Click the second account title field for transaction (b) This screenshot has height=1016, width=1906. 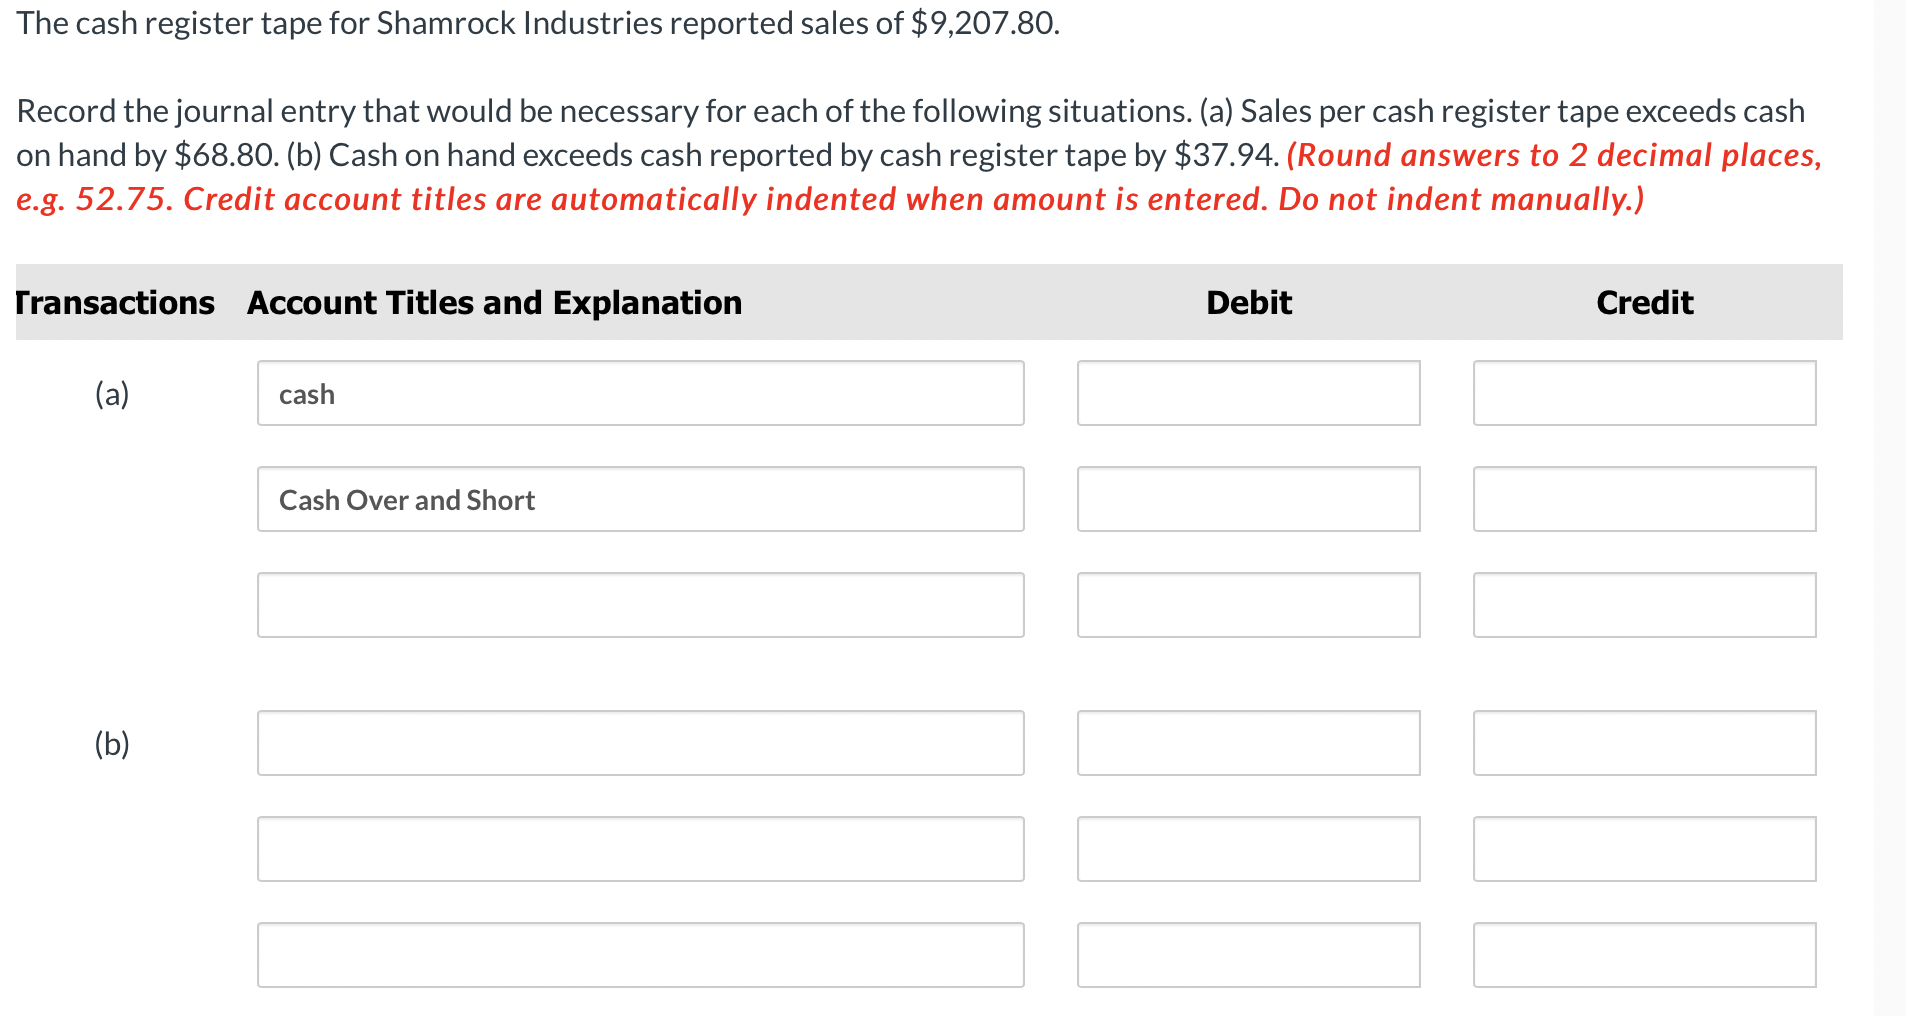[640, 849]
